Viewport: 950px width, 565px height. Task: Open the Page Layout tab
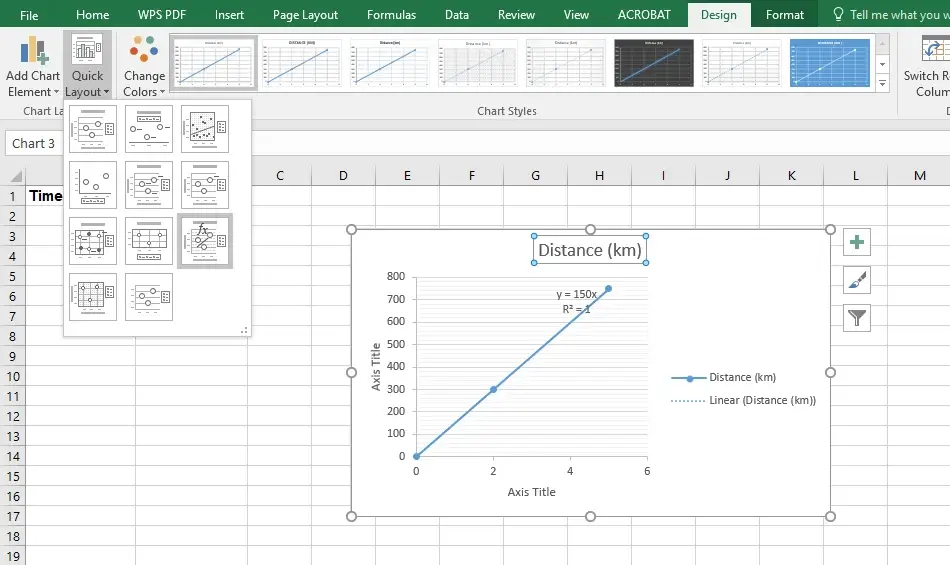(x=305, y=15)
